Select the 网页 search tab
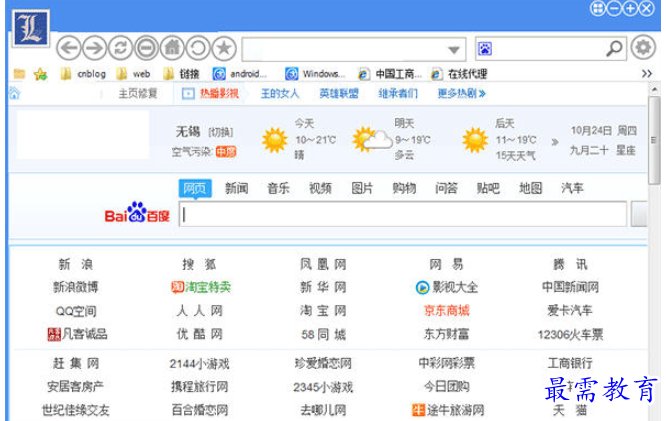The height and width of the screenshot is (421, 666). click(x=195, y=188)
